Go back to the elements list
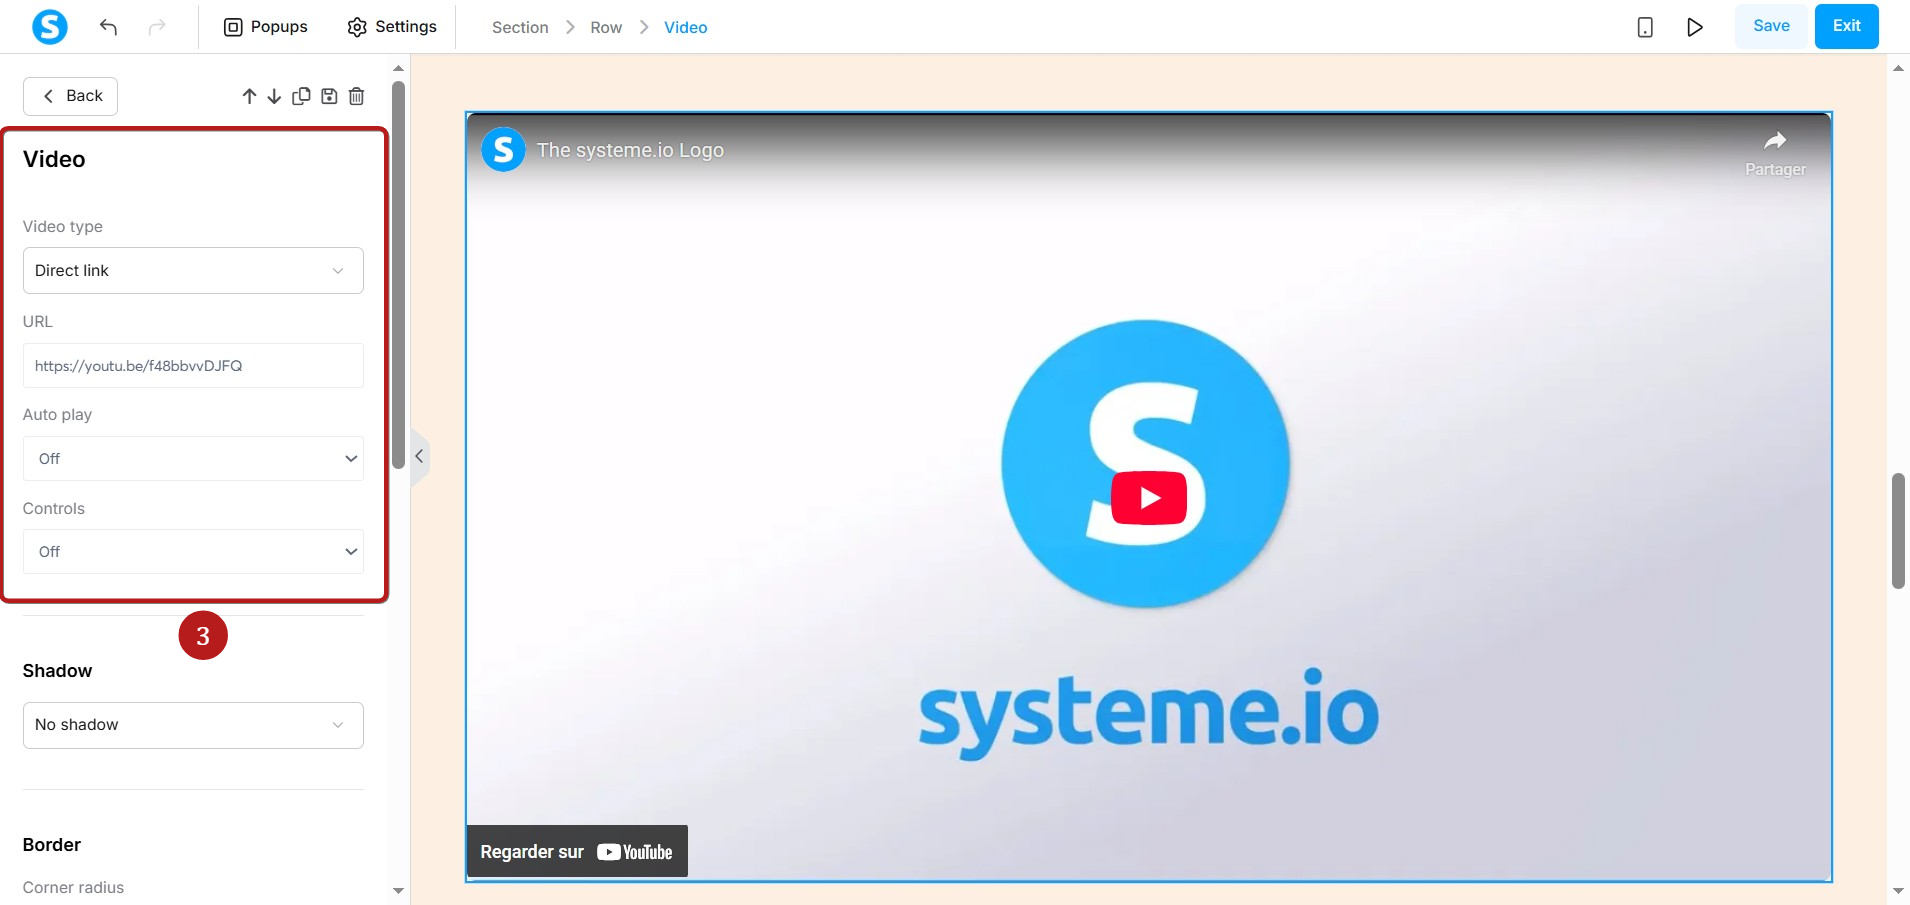 click(x=70, y=96)
